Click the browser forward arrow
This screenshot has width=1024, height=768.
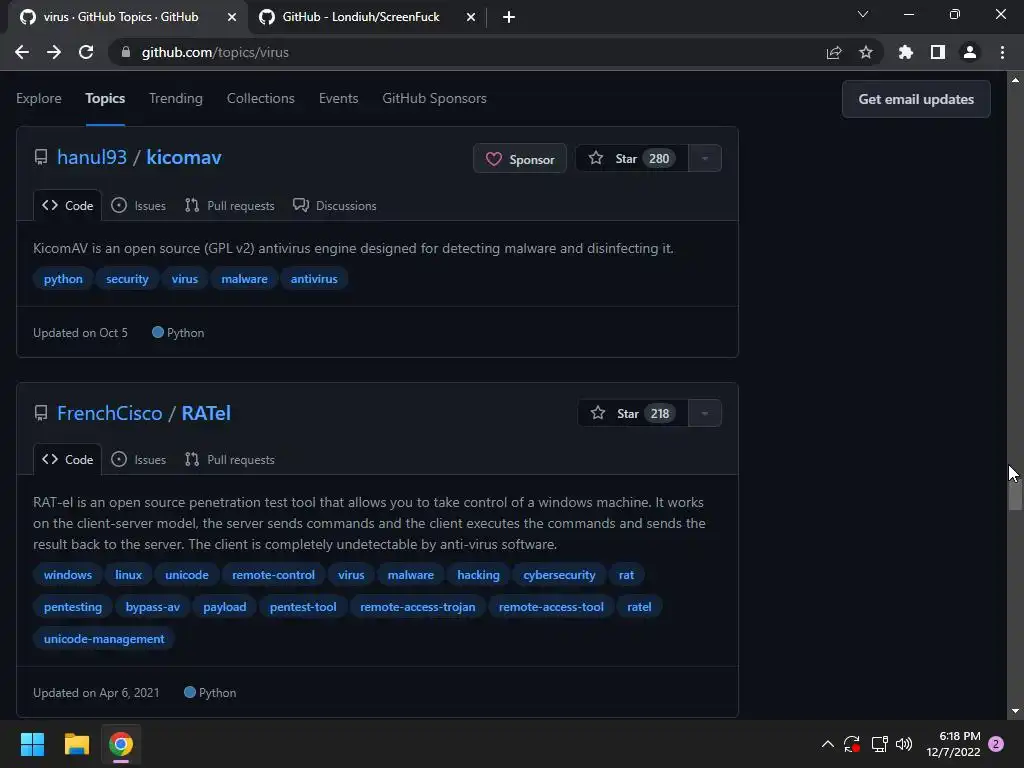coord(54,52)
